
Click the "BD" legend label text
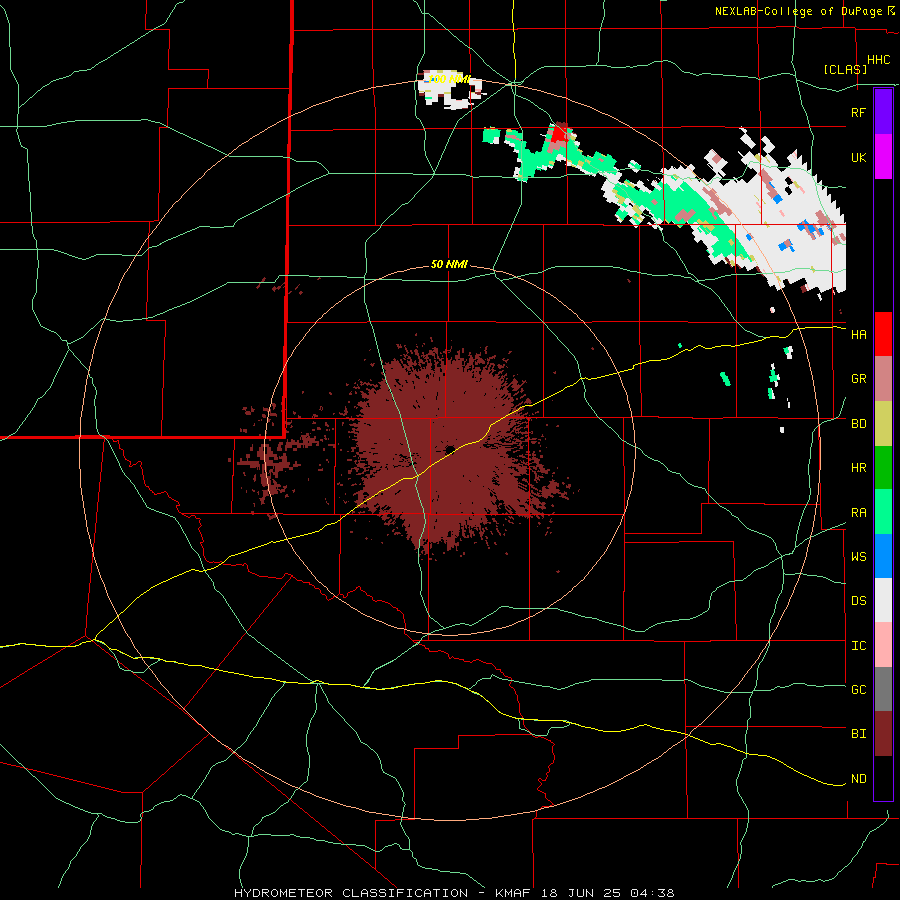pyautogui.click(x=858, y=424)
